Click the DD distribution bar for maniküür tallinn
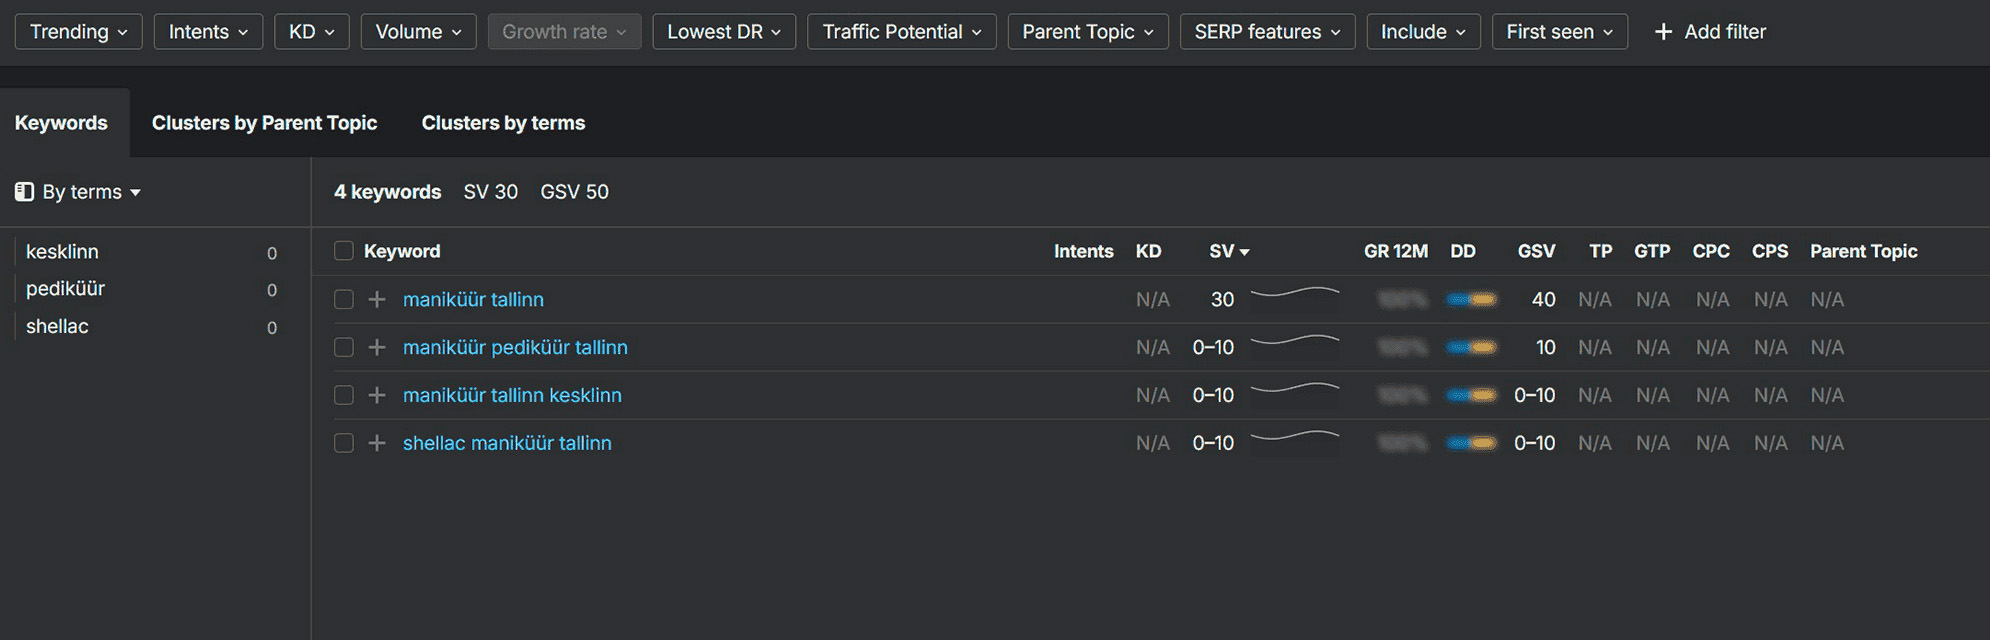 coord(1471,299)
